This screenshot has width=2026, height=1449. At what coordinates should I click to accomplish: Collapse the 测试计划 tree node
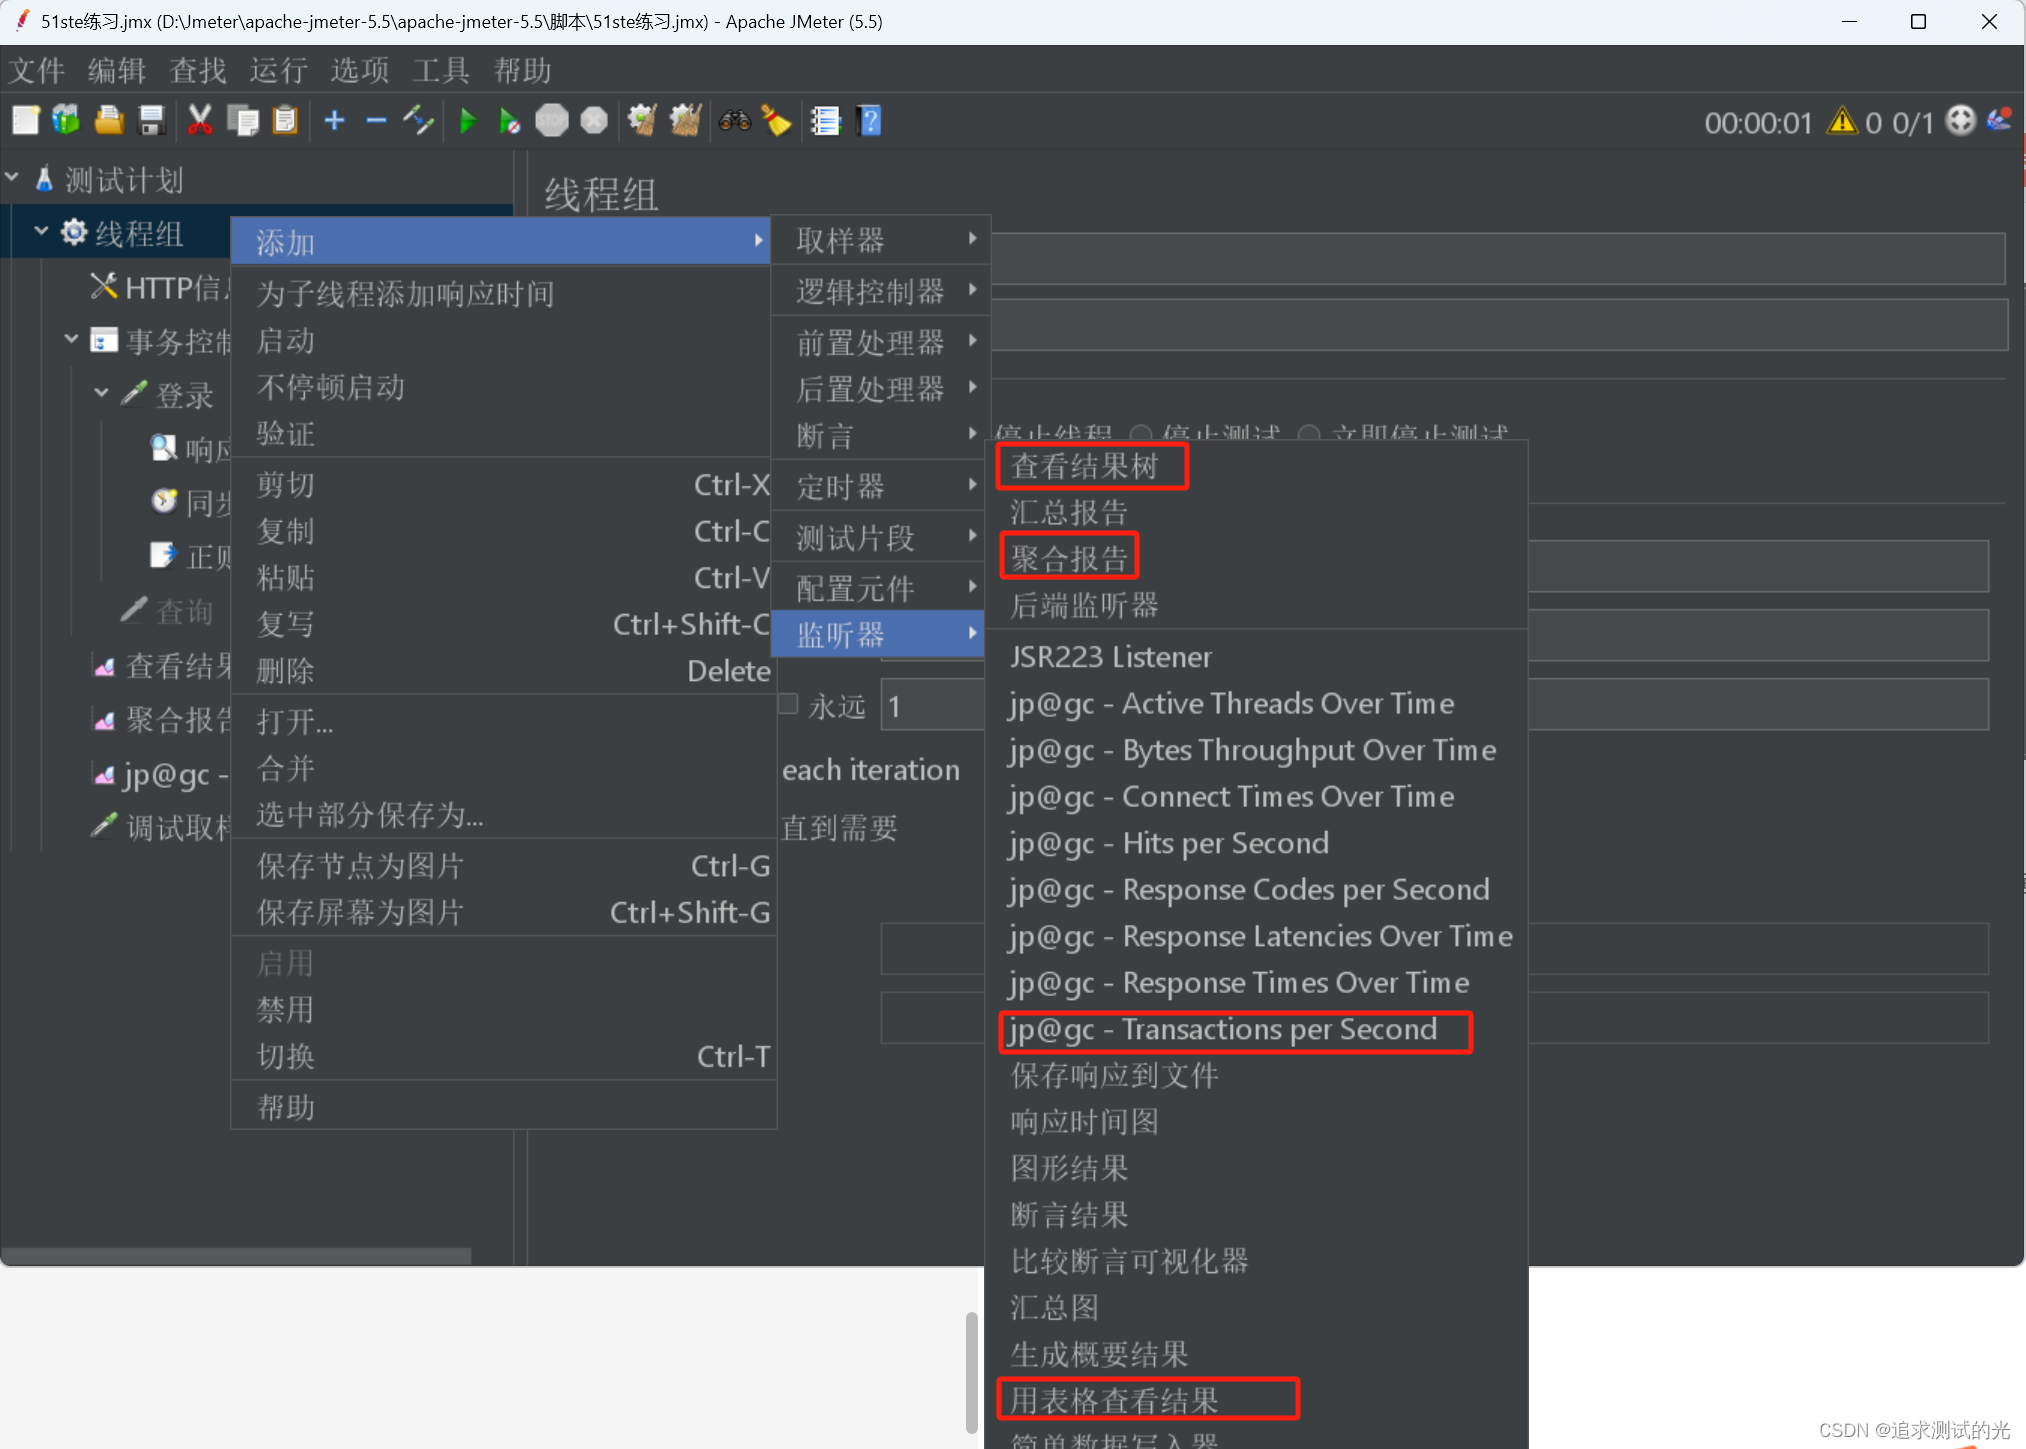pyautogui.click(x=12, y=178)
